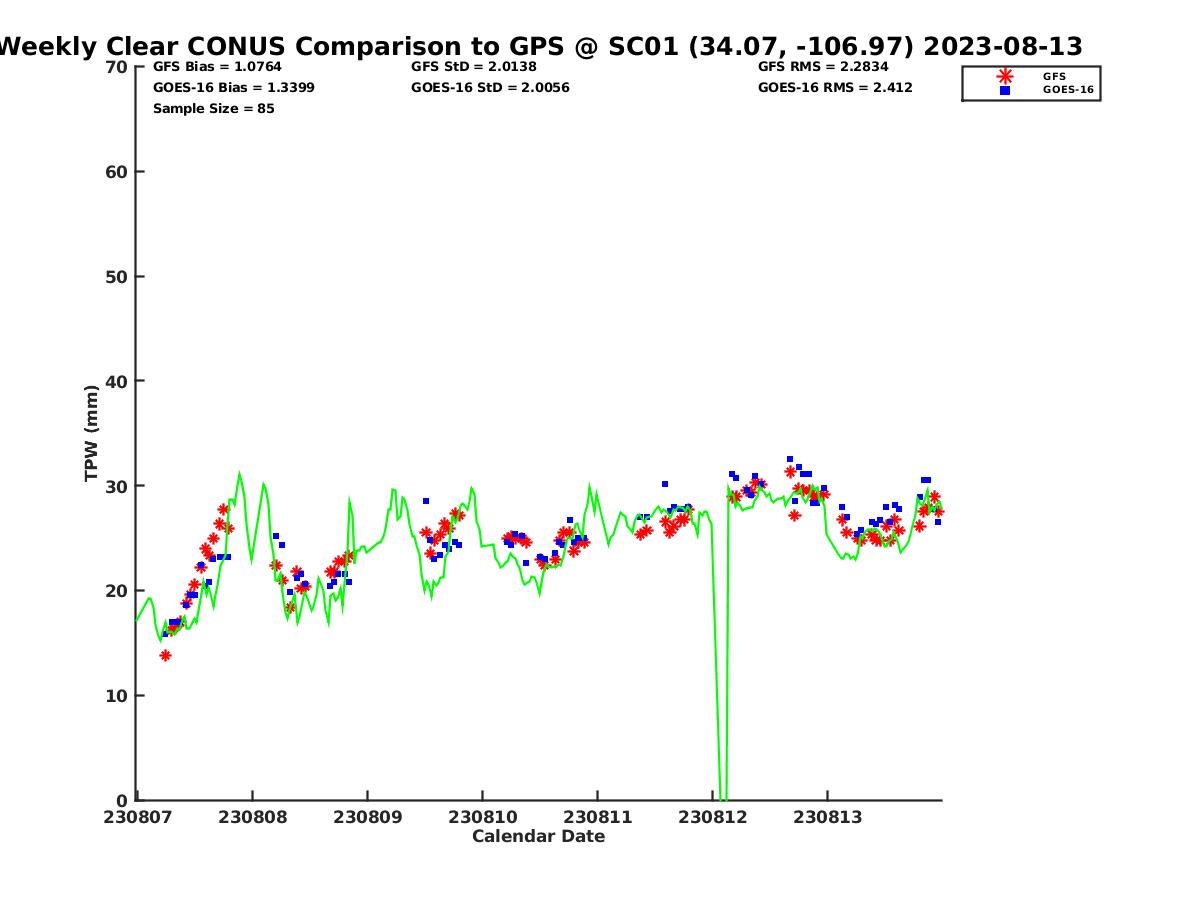Select the GOES-16 legend label text
The height and width of the screenshot is (900, 1200).
[1068, 90]
